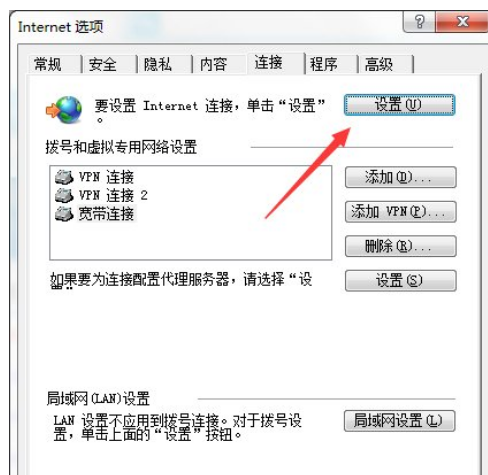The height and width of the screenshot is (475, 488).
Task: Select the 宽带连接 list entry
Action: [95, 214]
